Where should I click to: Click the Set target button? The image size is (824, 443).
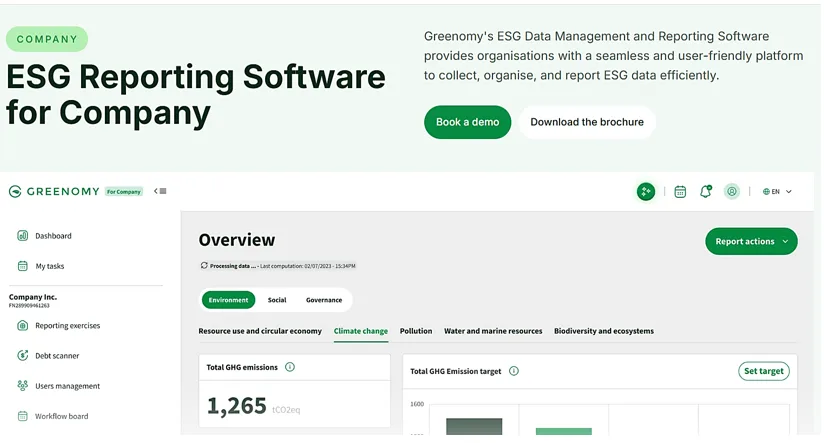click(764, 371)
